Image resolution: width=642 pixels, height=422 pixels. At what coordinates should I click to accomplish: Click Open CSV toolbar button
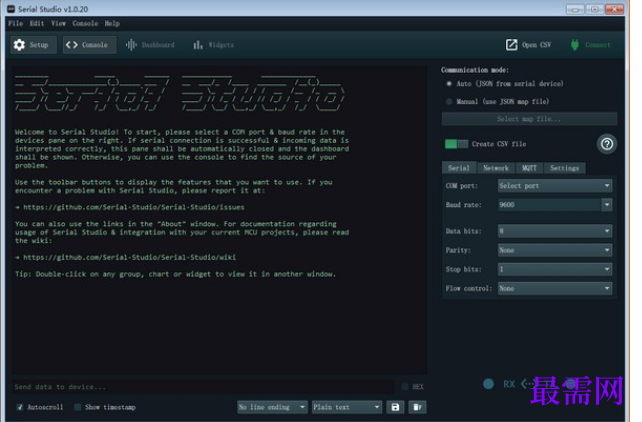(x=529, y=45)
